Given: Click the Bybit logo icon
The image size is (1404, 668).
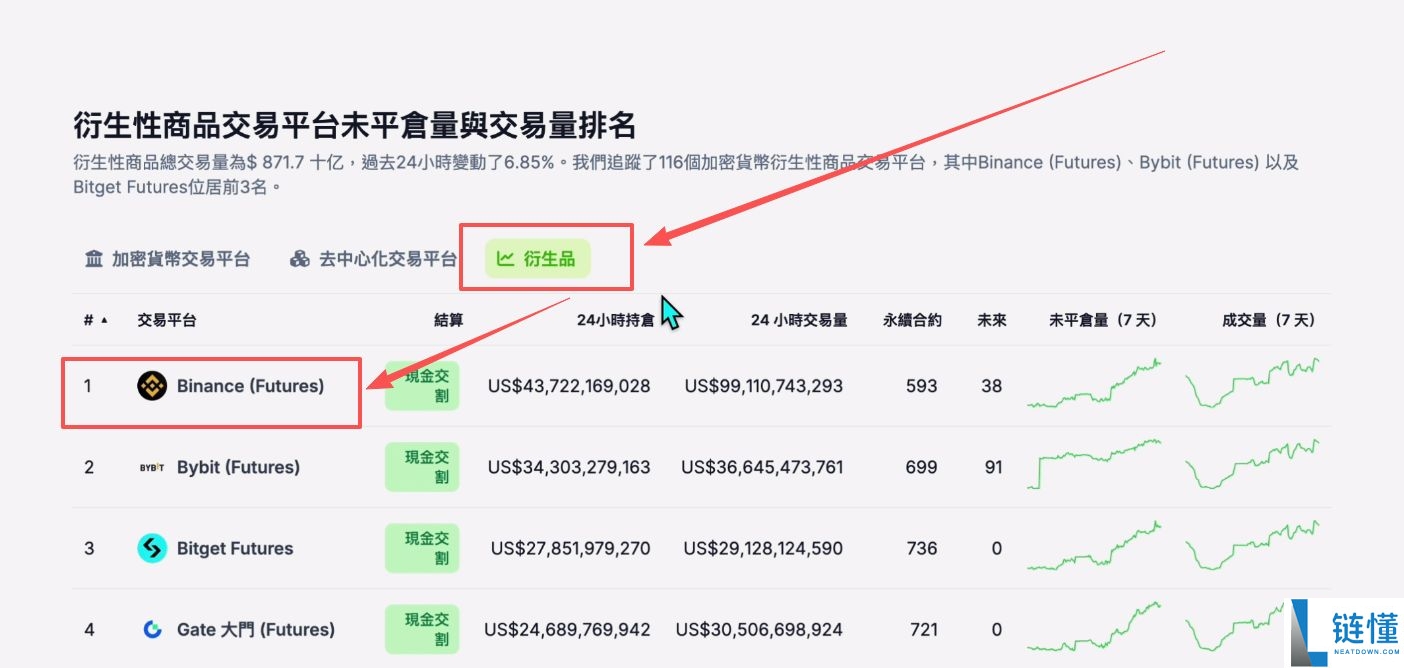Looking at the screenshot, I should tap(152, 467).
